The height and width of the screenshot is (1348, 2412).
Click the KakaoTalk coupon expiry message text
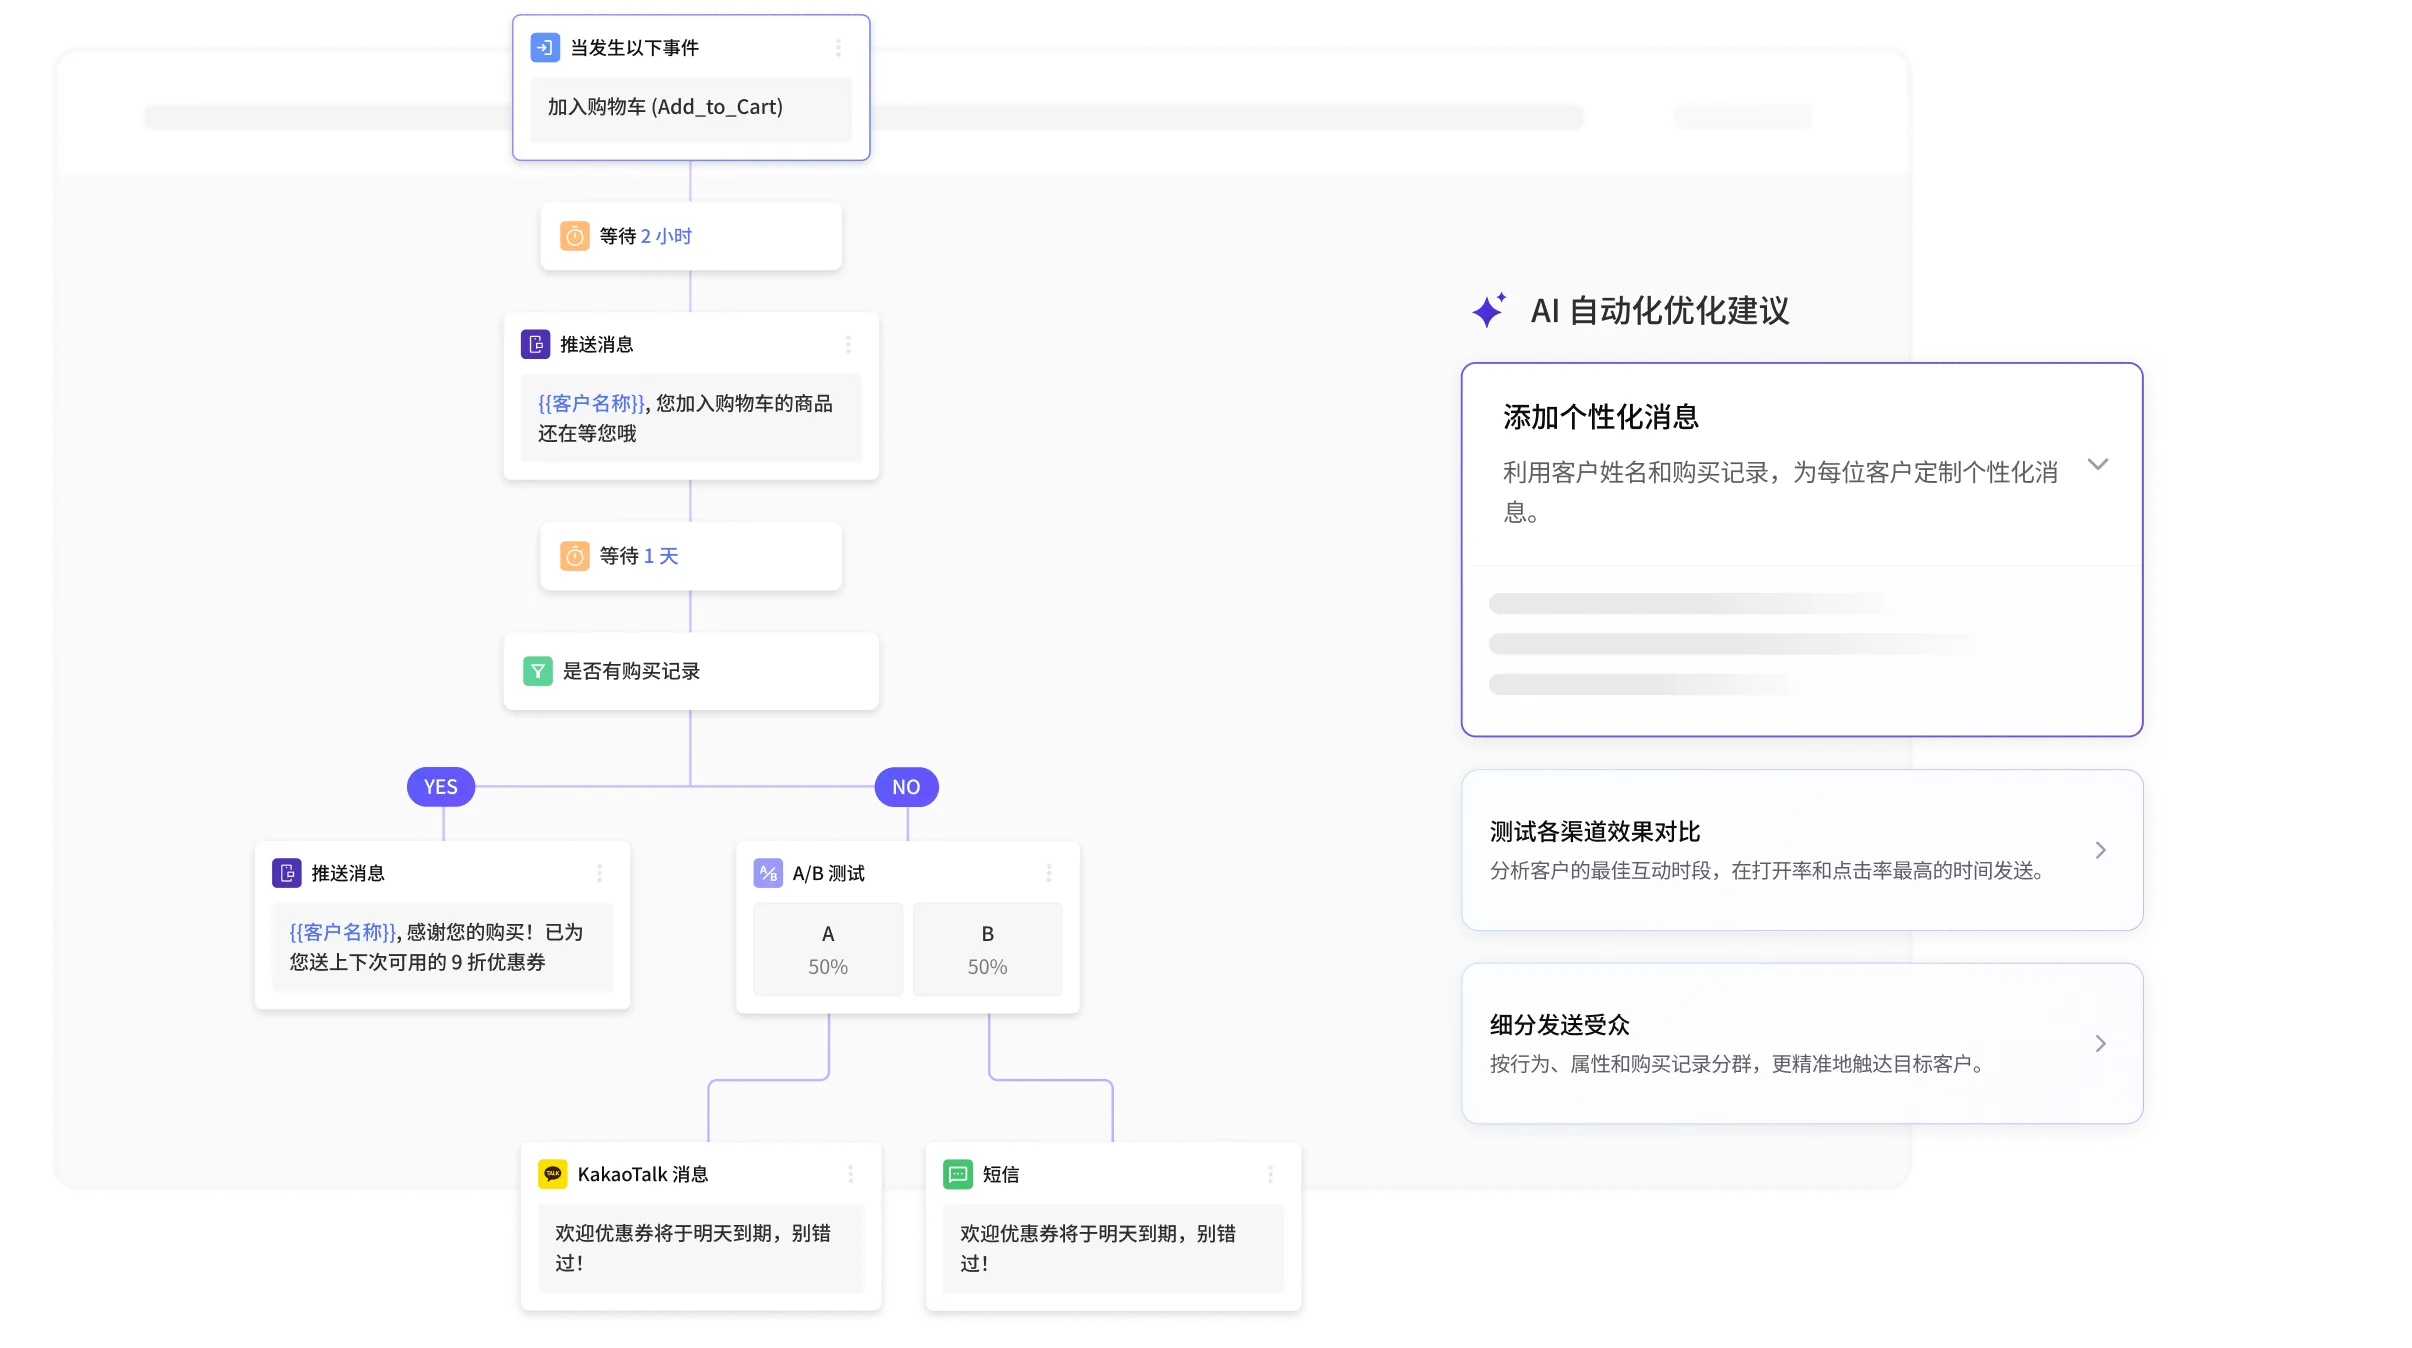coord(693,1248)
